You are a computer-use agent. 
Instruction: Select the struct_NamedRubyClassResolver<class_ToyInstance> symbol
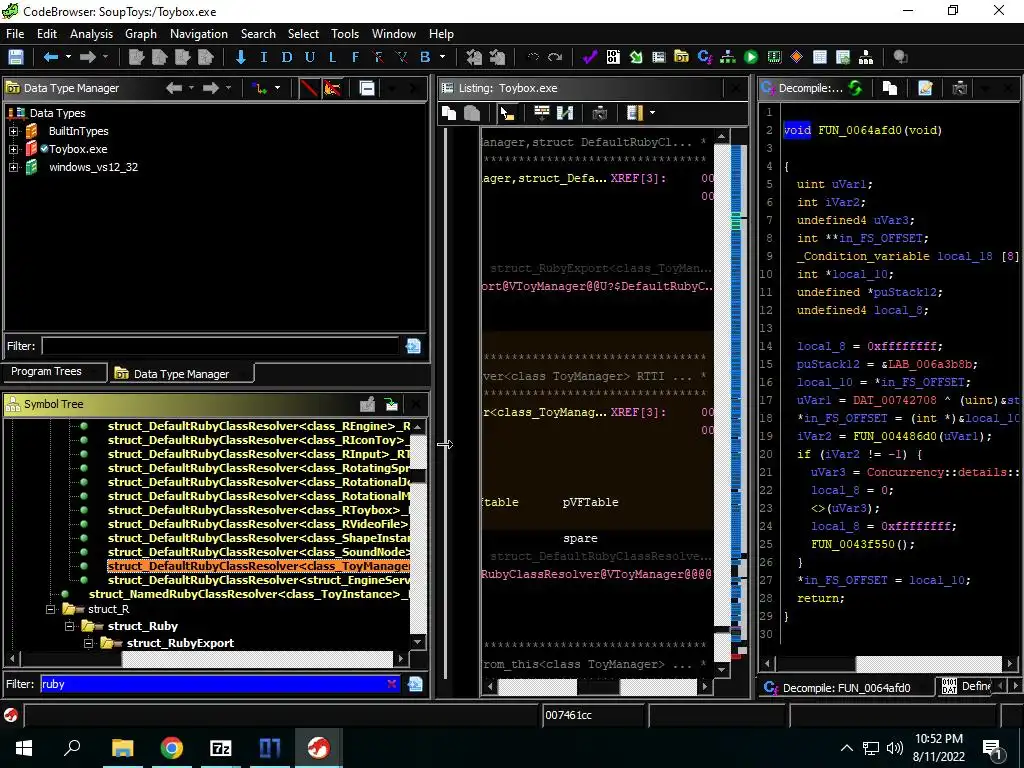tap(249, 594)
